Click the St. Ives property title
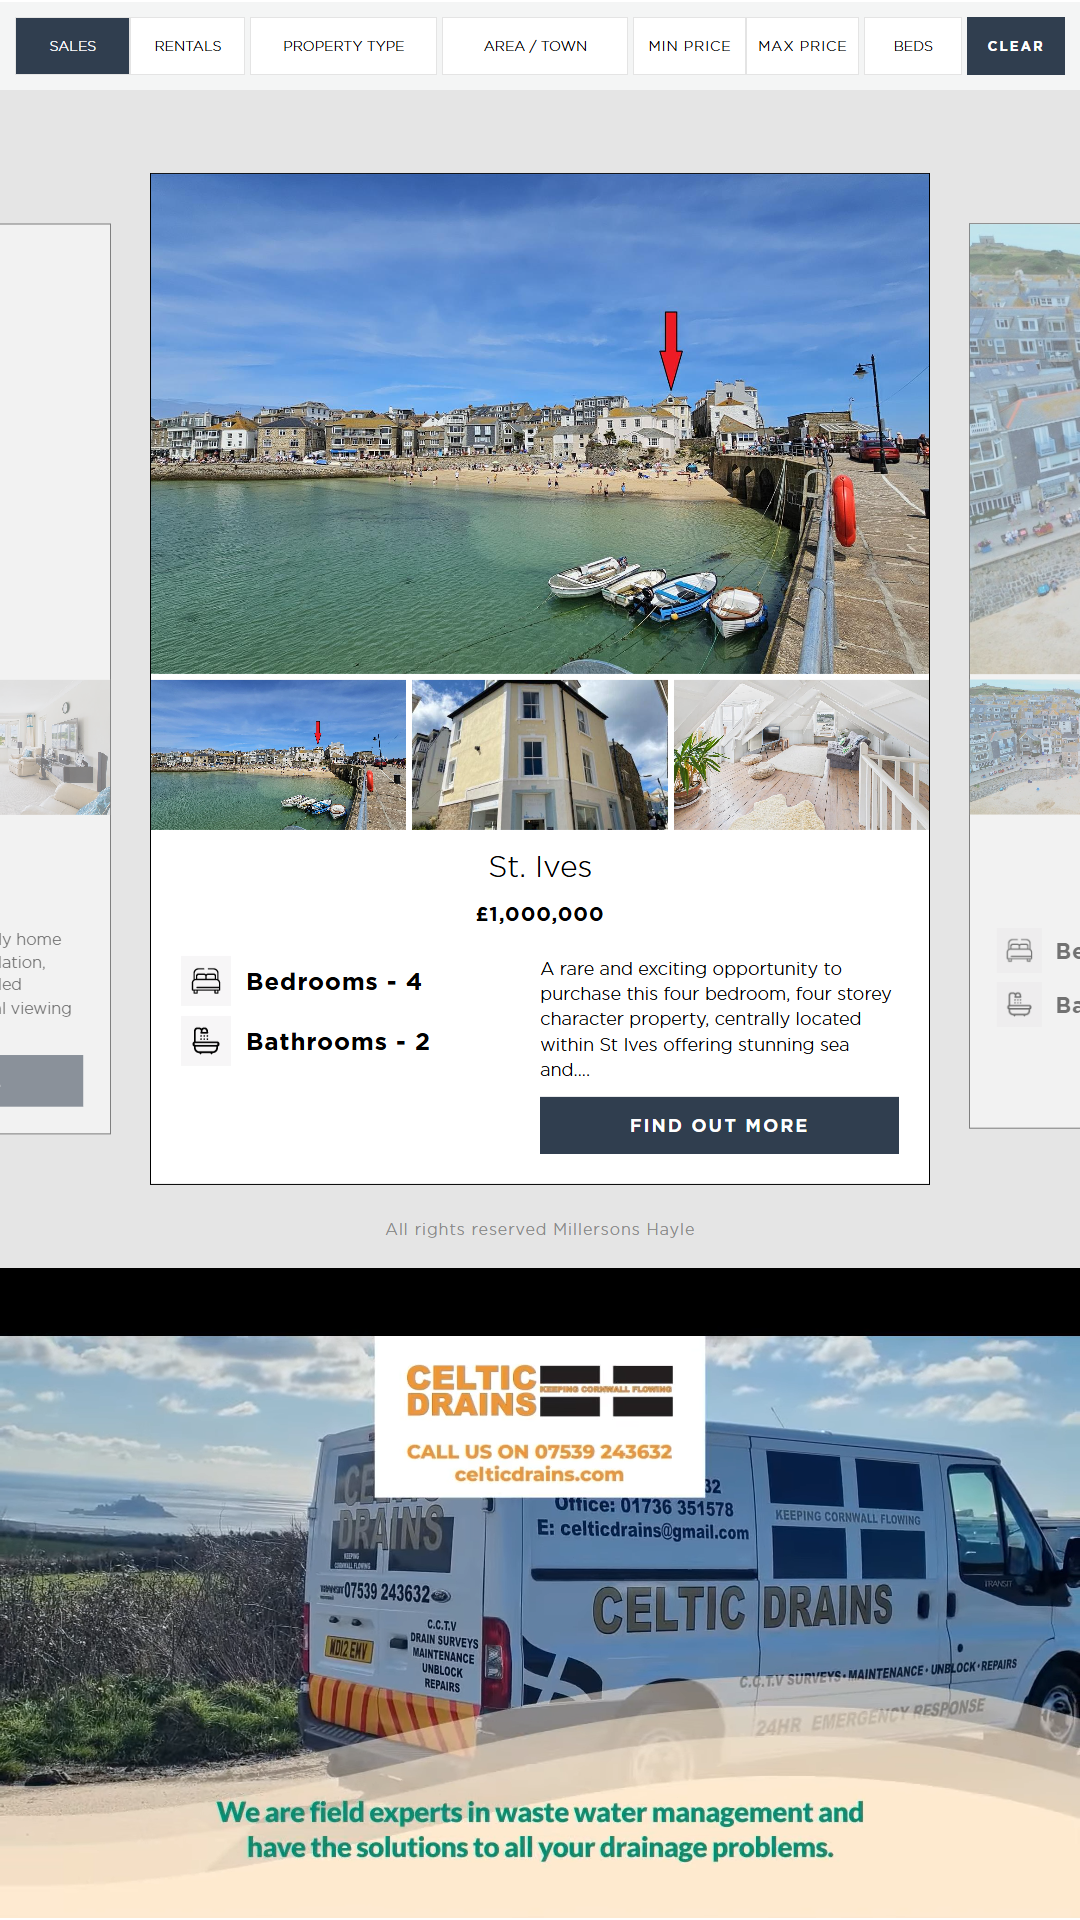The image size is (1080, 1920). [540, 867]
